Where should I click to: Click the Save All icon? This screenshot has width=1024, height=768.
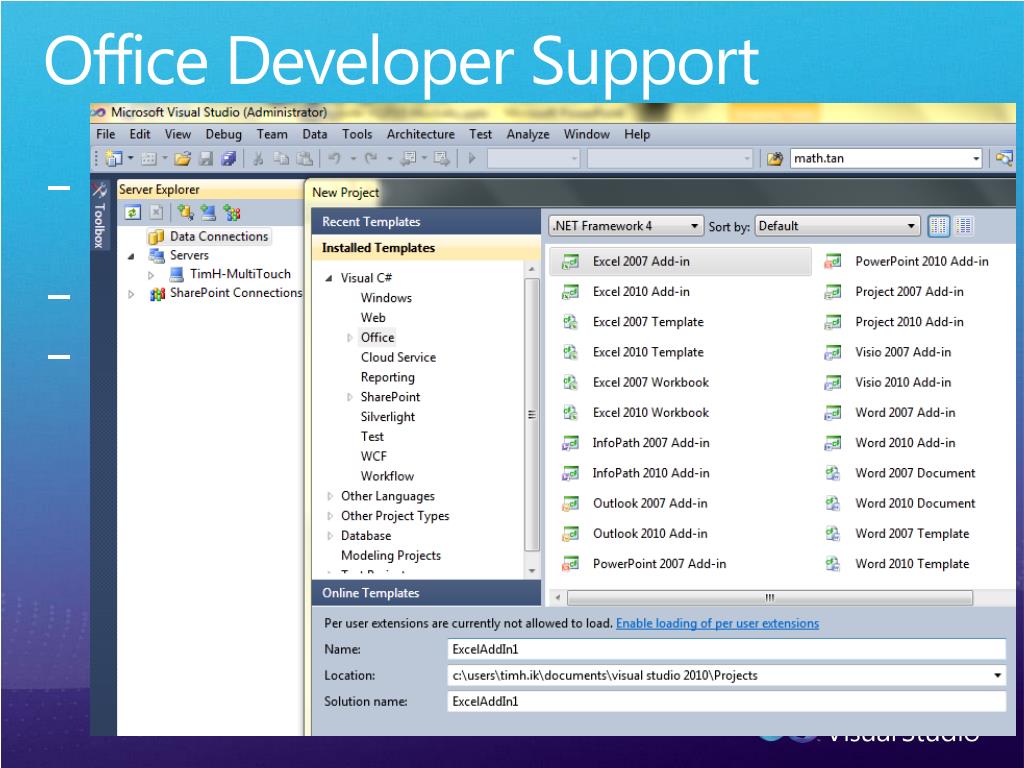tap(229, 158)
